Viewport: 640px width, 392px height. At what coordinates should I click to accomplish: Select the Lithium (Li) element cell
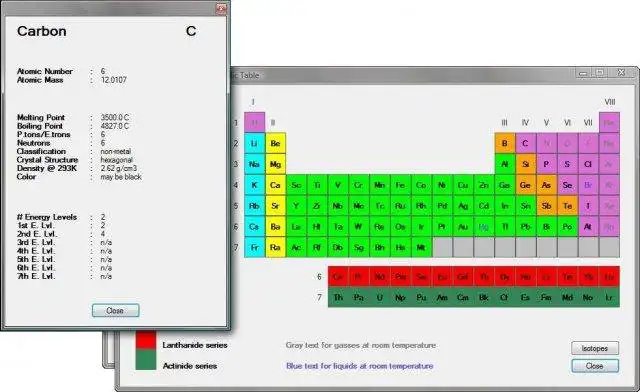(x=254, y=143)
